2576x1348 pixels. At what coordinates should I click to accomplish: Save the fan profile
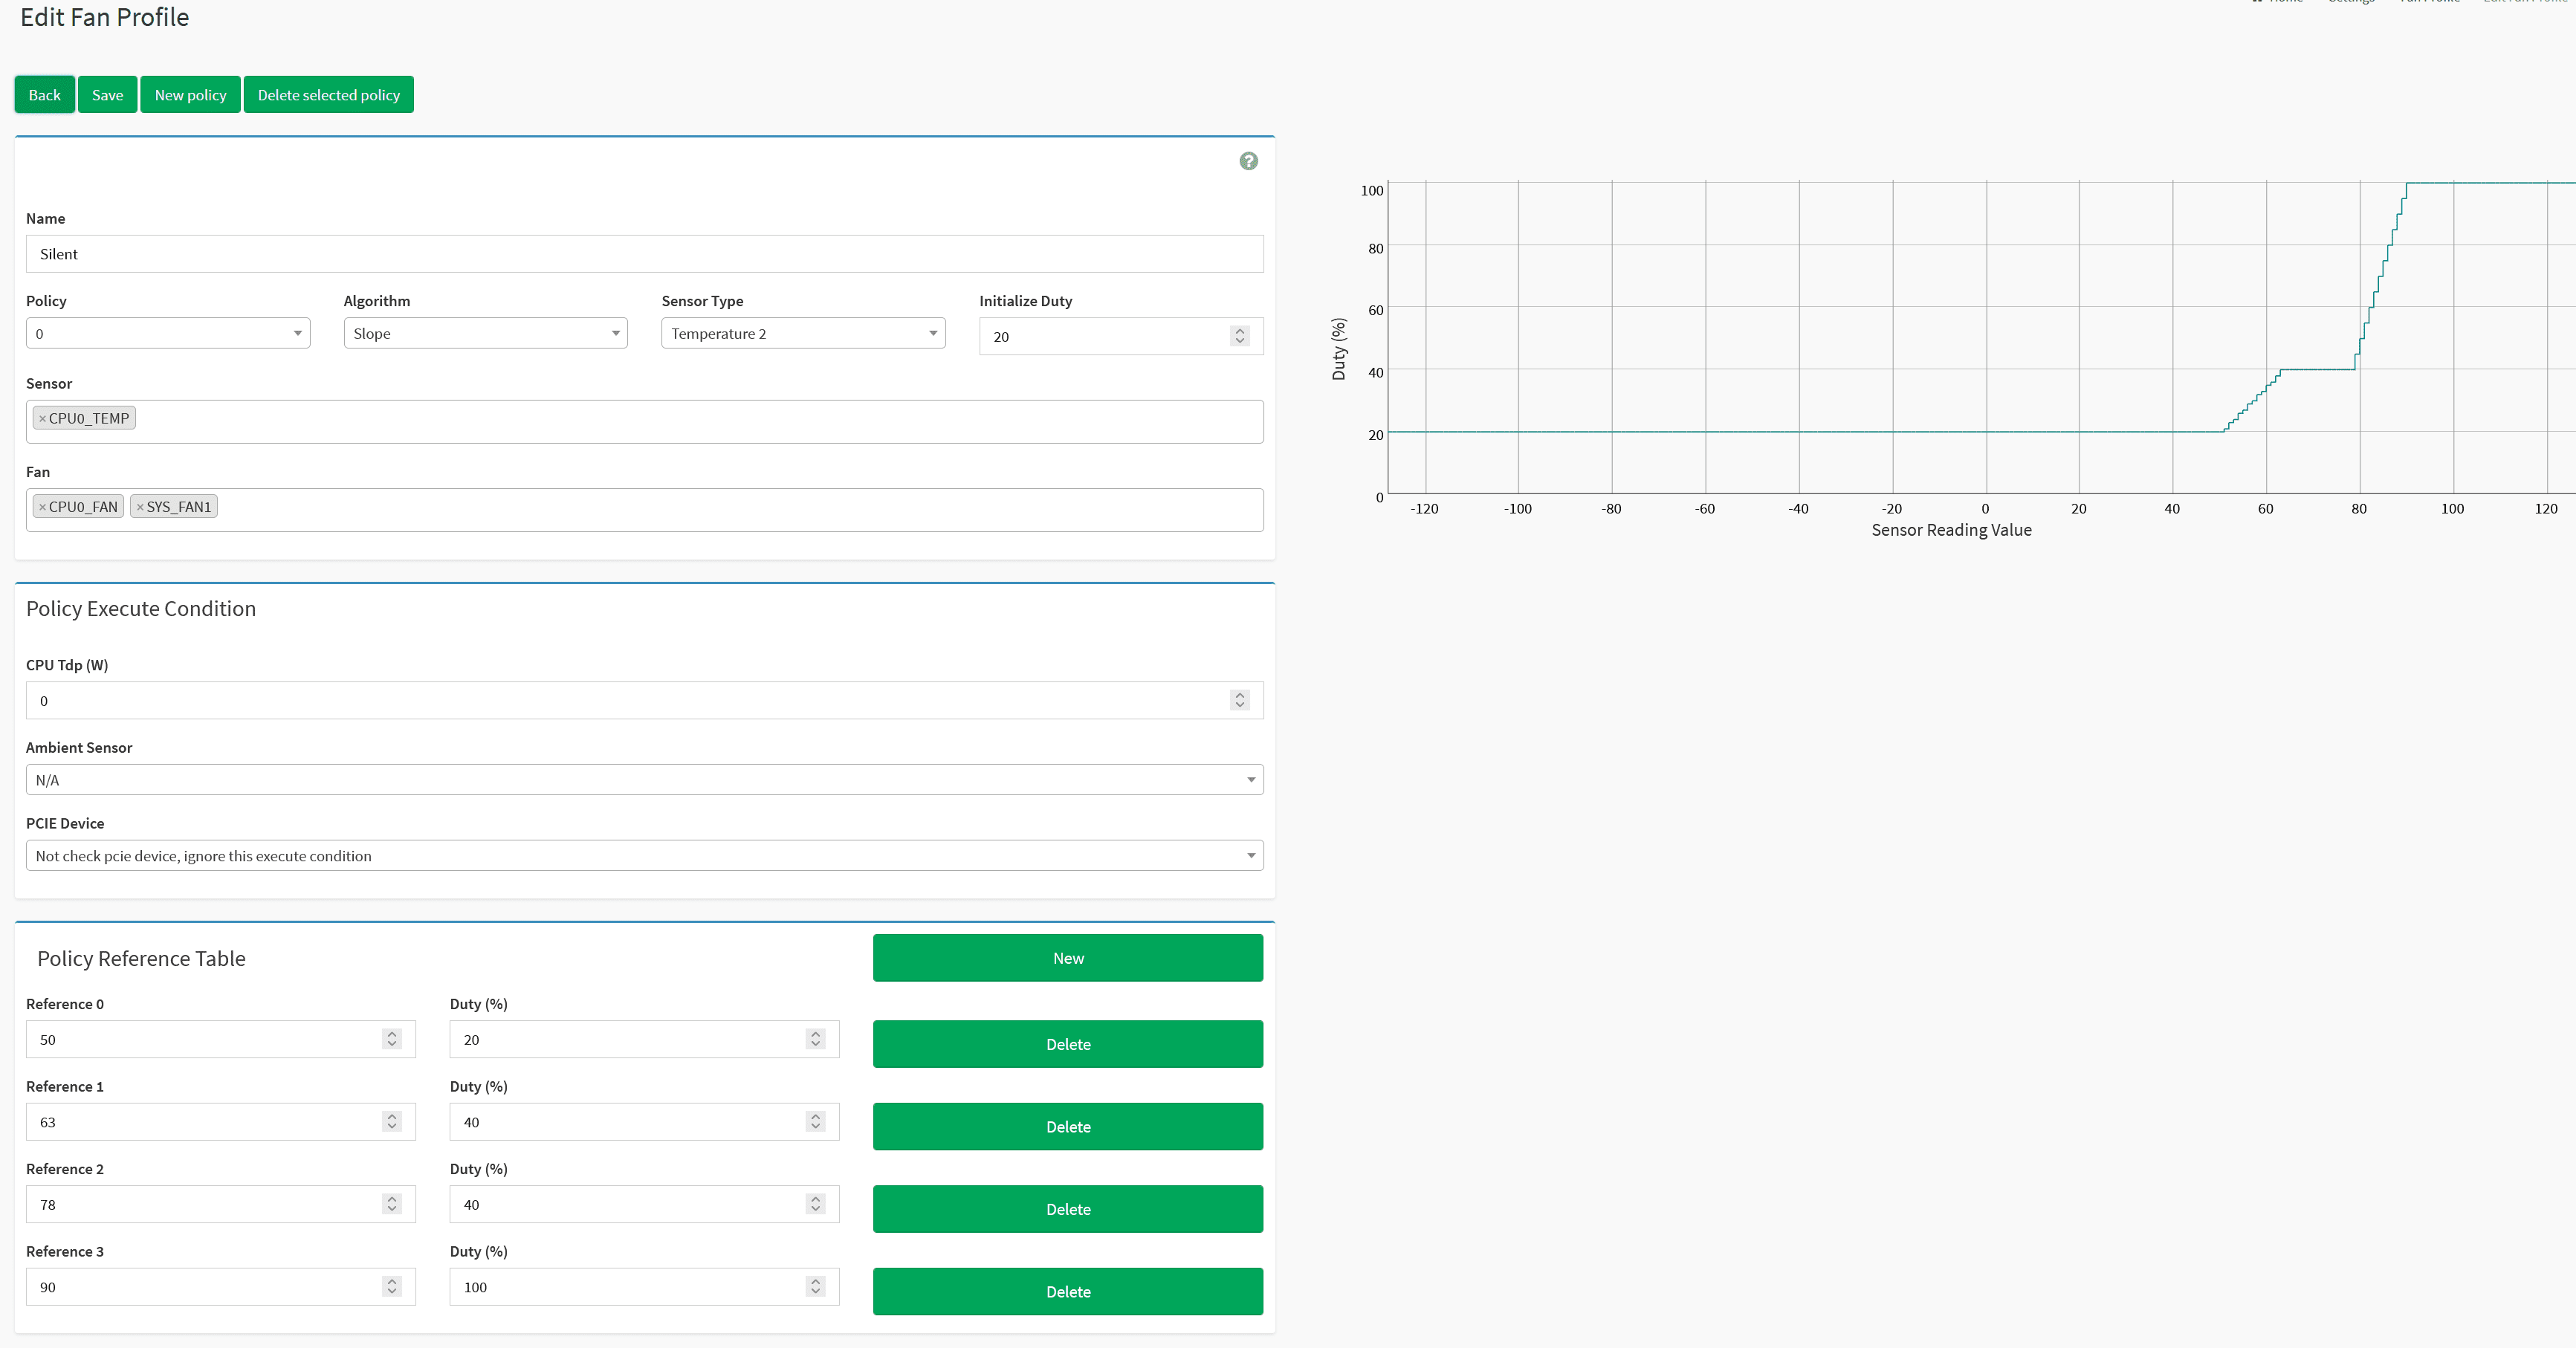tap(107, 95)
